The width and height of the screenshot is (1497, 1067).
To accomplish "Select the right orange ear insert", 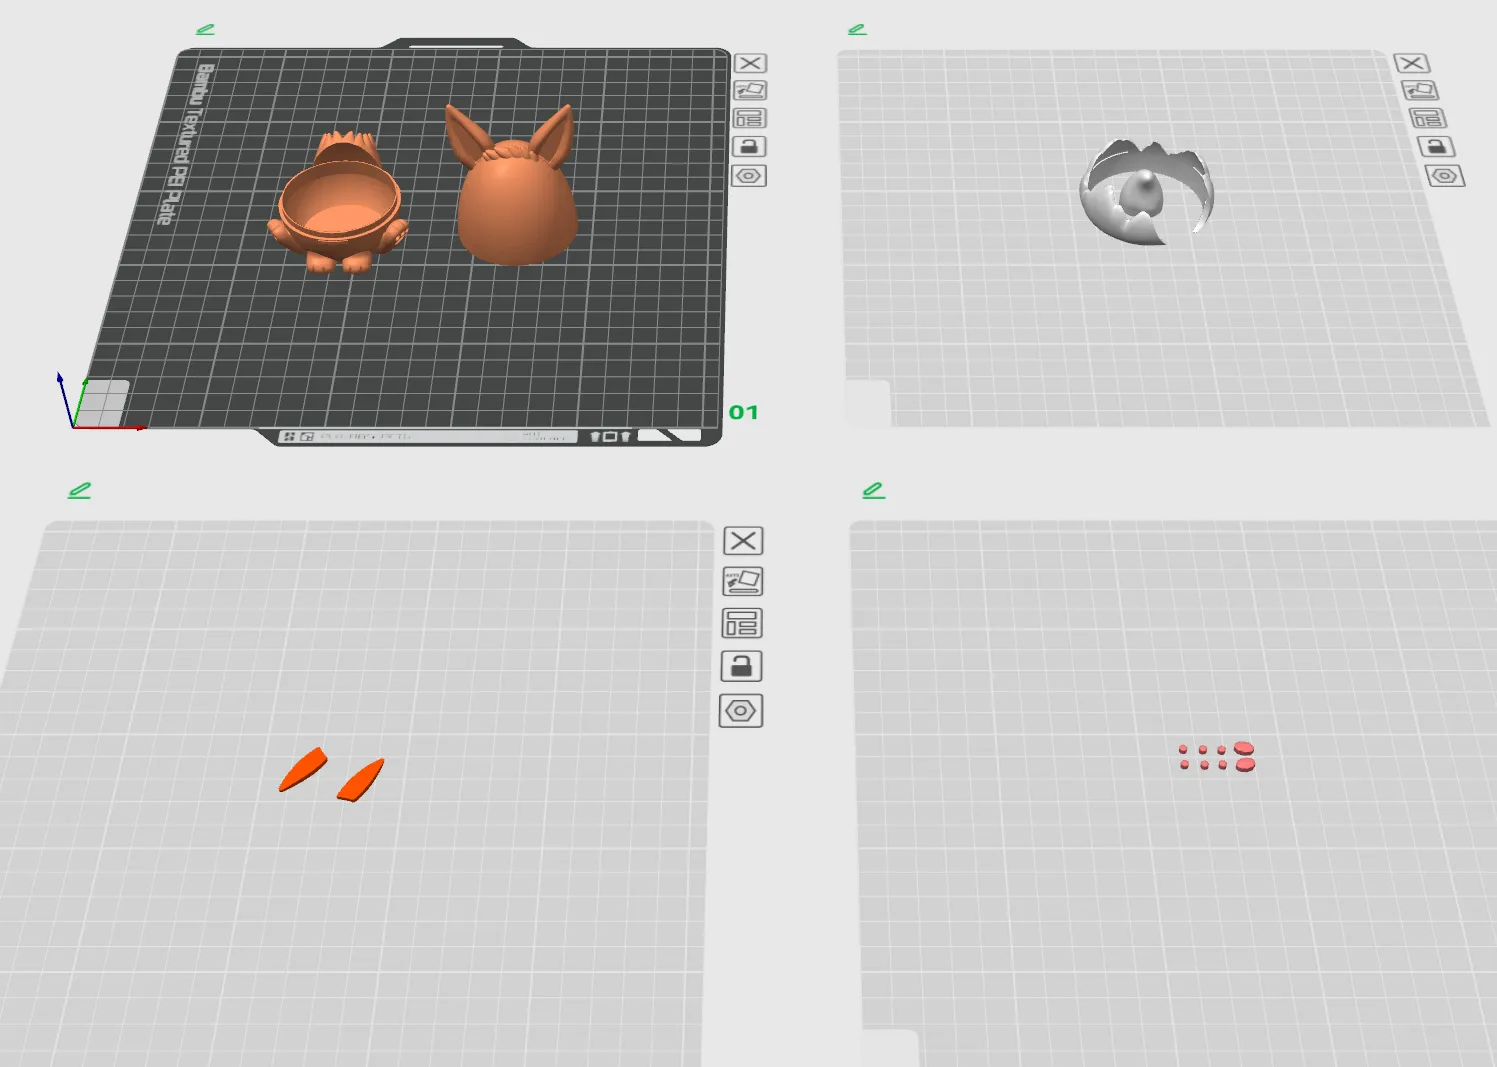I will pyautogui.click(x=361, y=780).
